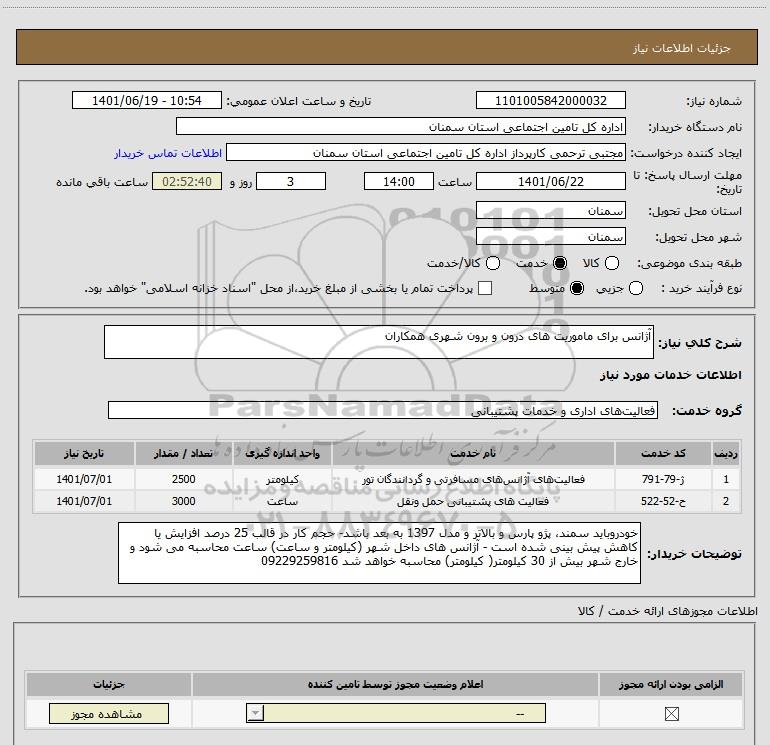Select the جزیی purchase type radio

(636, 288)
